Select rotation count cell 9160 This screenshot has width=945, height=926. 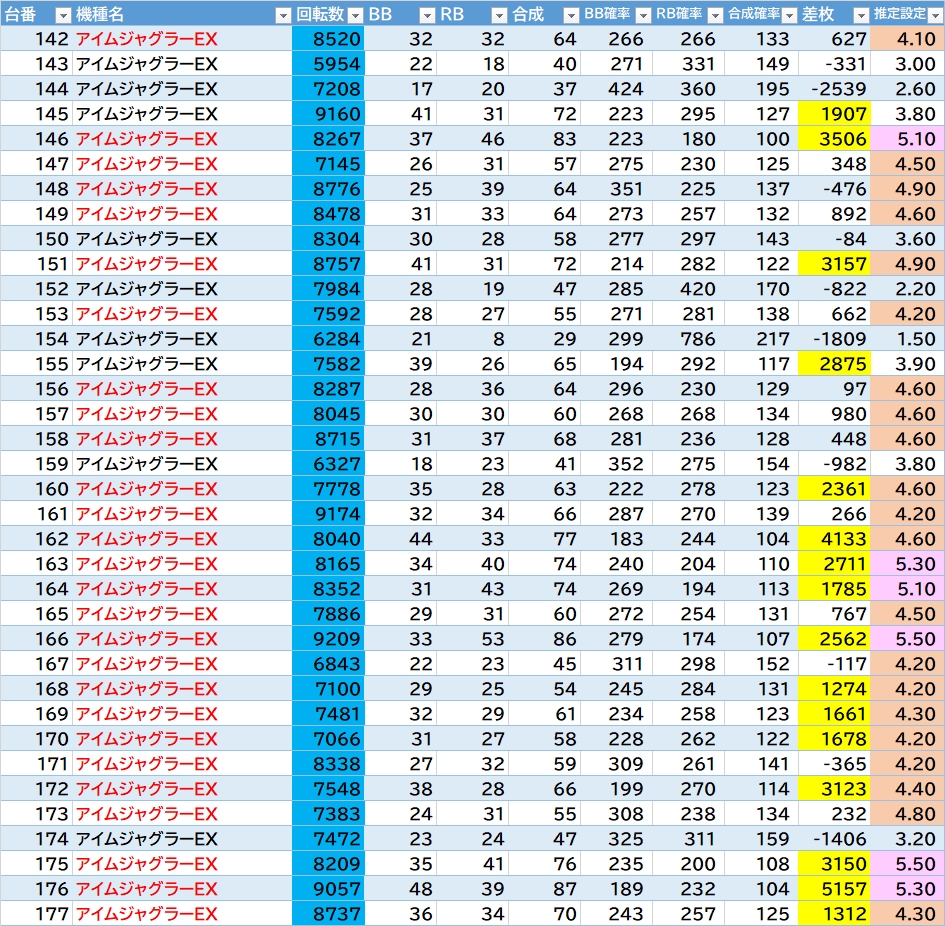click(x=328, y=113)
